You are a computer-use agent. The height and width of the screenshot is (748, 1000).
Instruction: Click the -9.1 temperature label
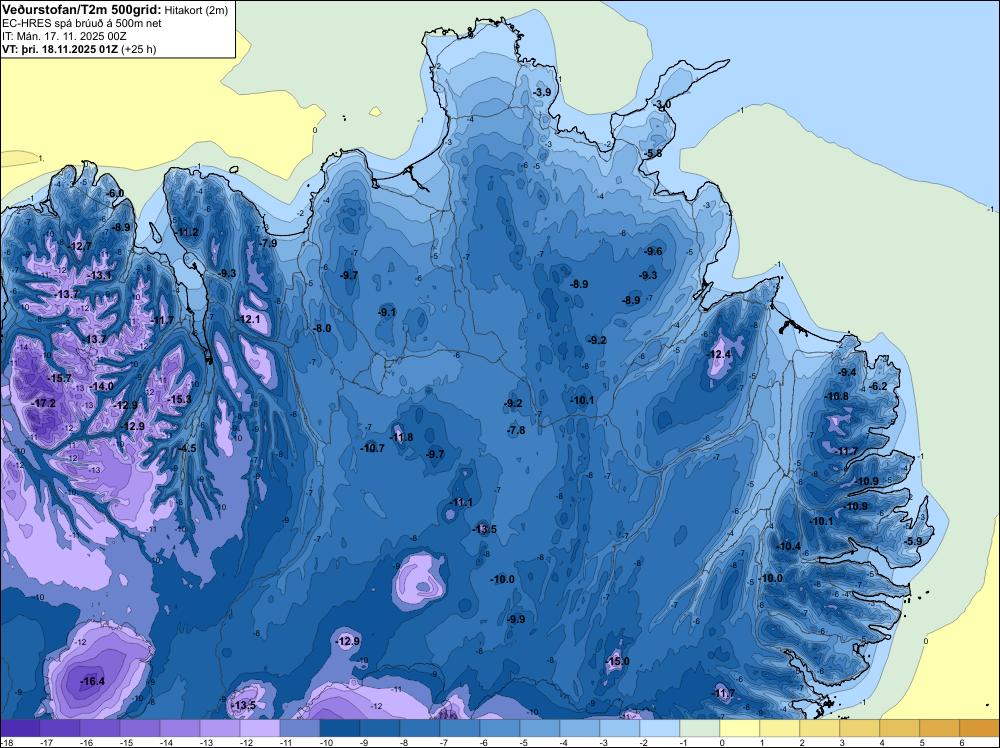click(x=387, y=312)
